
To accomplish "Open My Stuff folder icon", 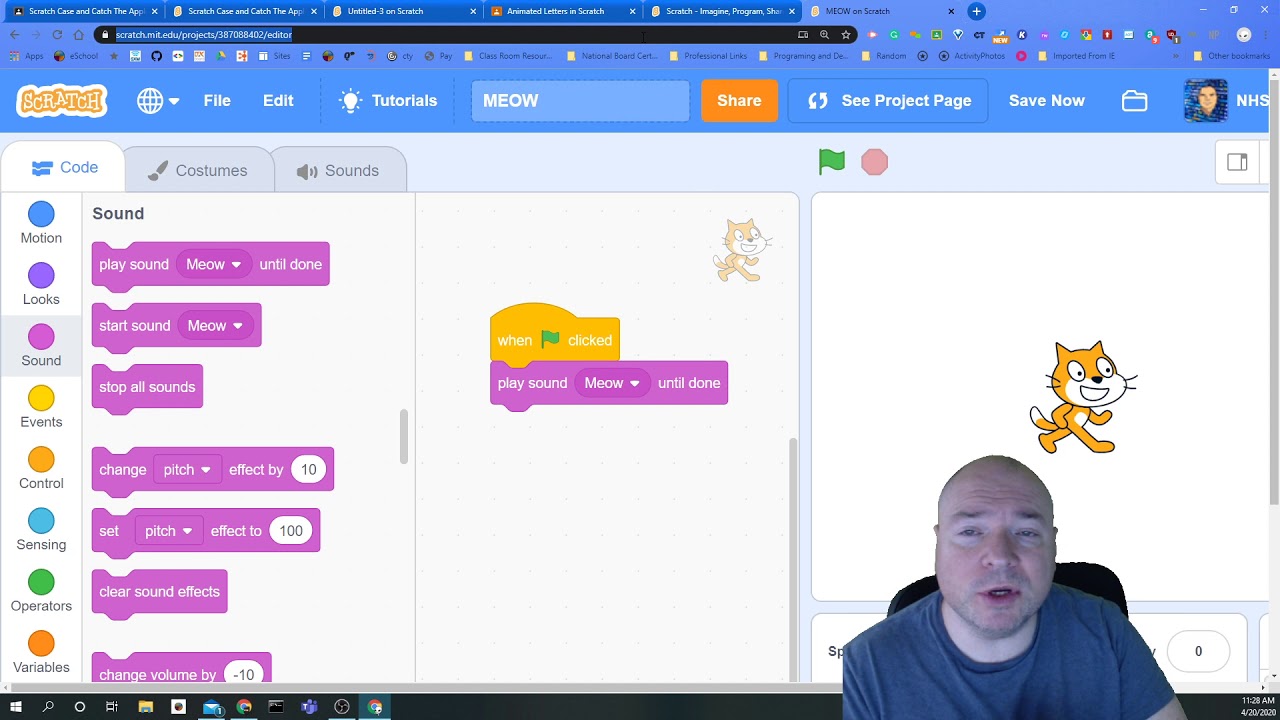I will tap(1134, 101).
